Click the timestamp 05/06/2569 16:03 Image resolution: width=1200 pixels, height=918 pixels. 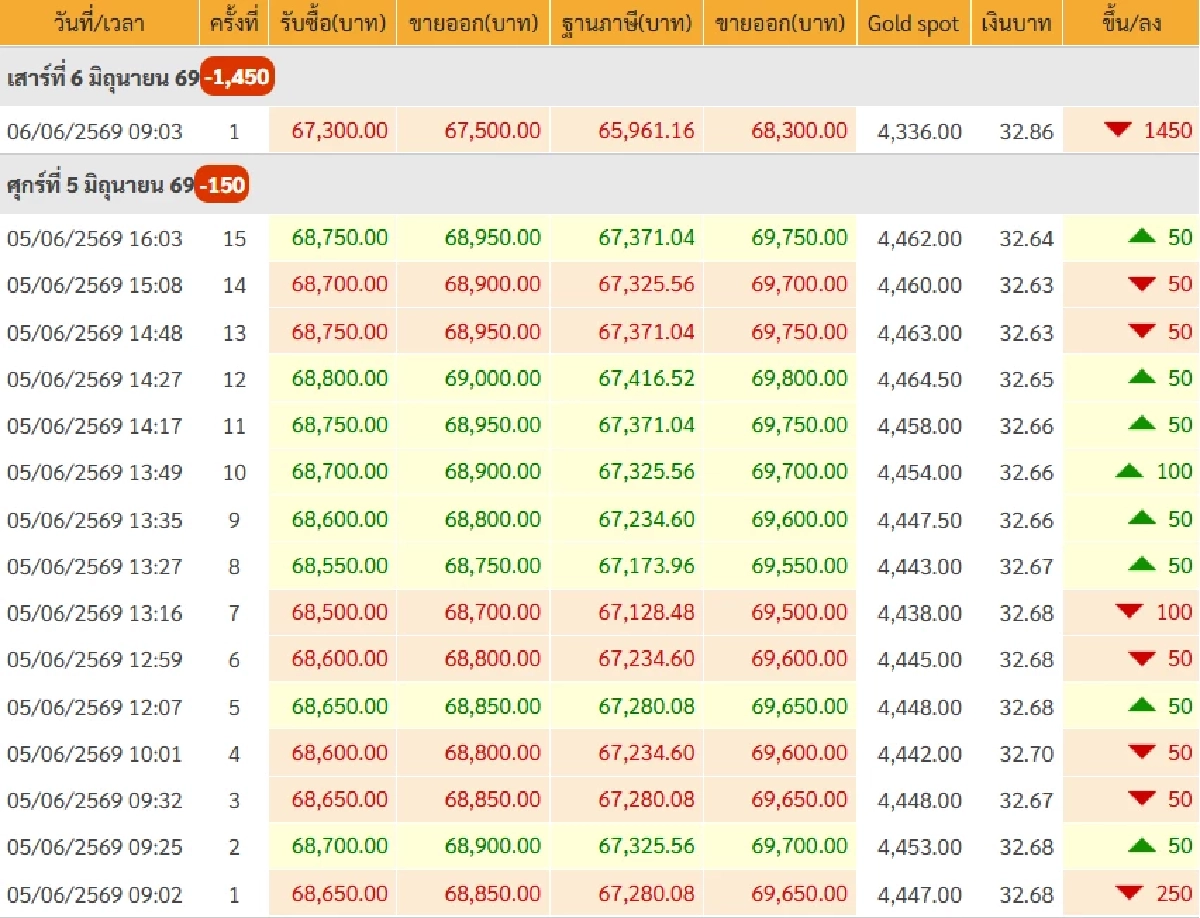point(95,238)
